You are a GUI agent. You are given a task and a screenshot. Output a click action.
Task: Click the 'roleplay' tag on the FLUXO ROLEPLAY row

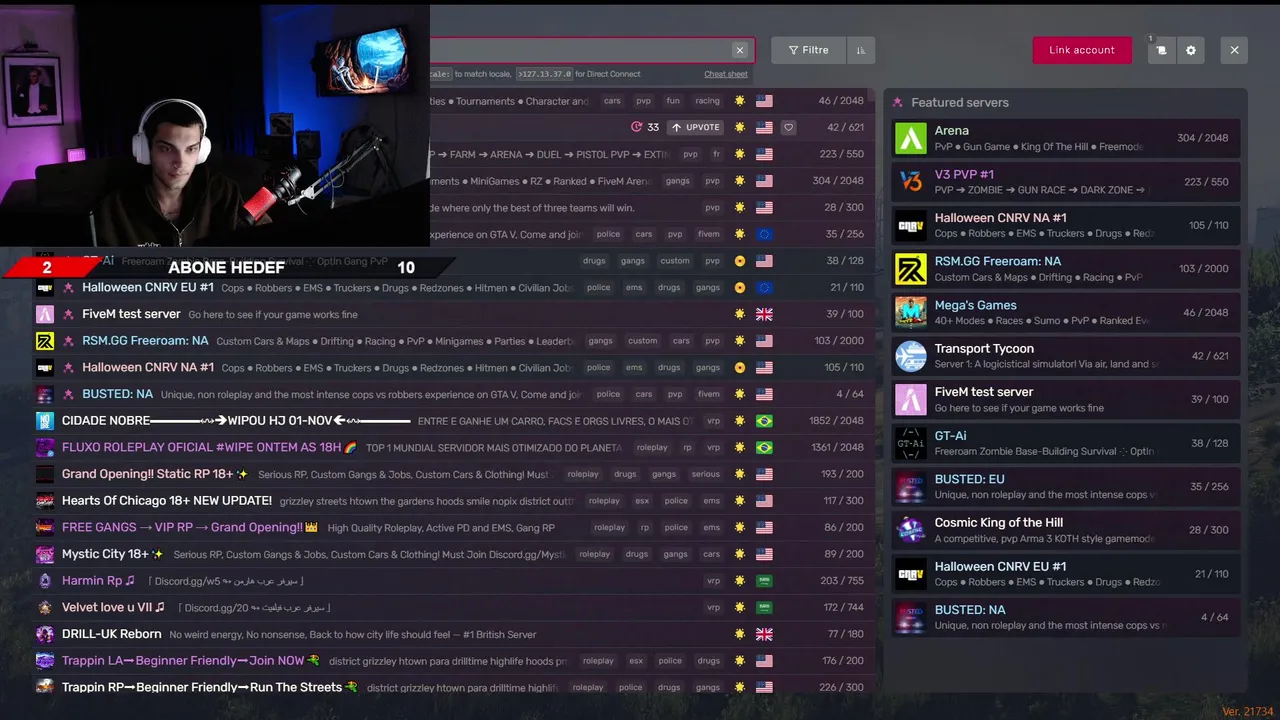pos(652,447)
